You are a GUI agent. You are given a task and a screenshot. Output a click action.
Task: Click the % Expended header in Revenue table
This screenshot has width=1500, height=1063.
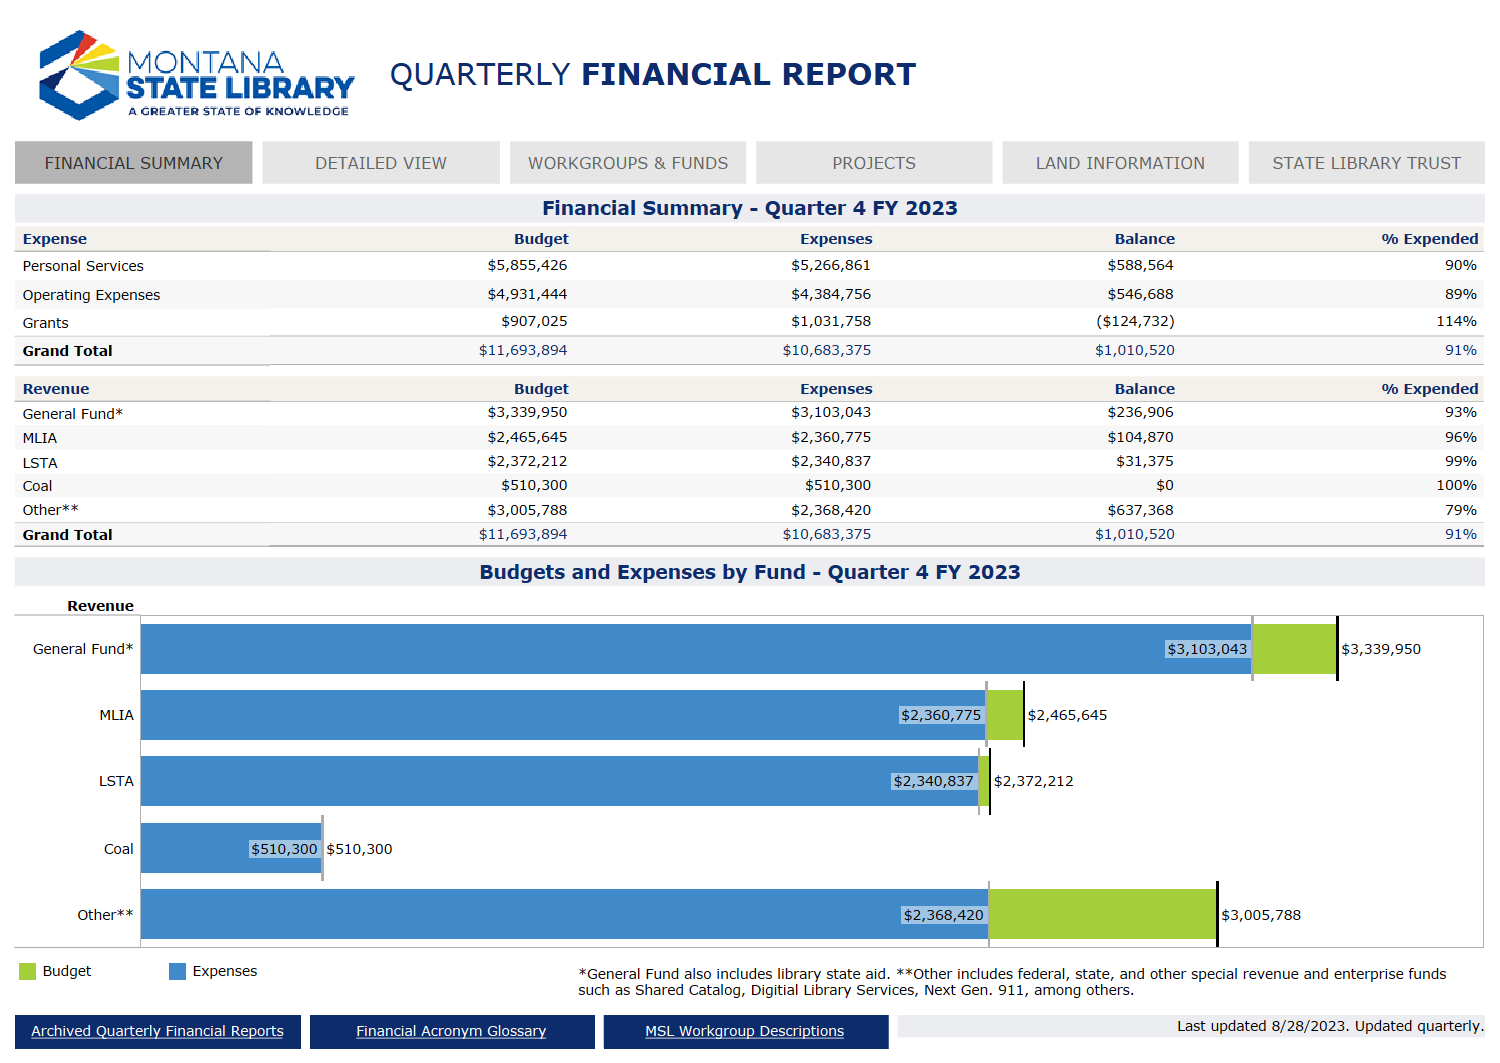click(x=1429, y=389)
